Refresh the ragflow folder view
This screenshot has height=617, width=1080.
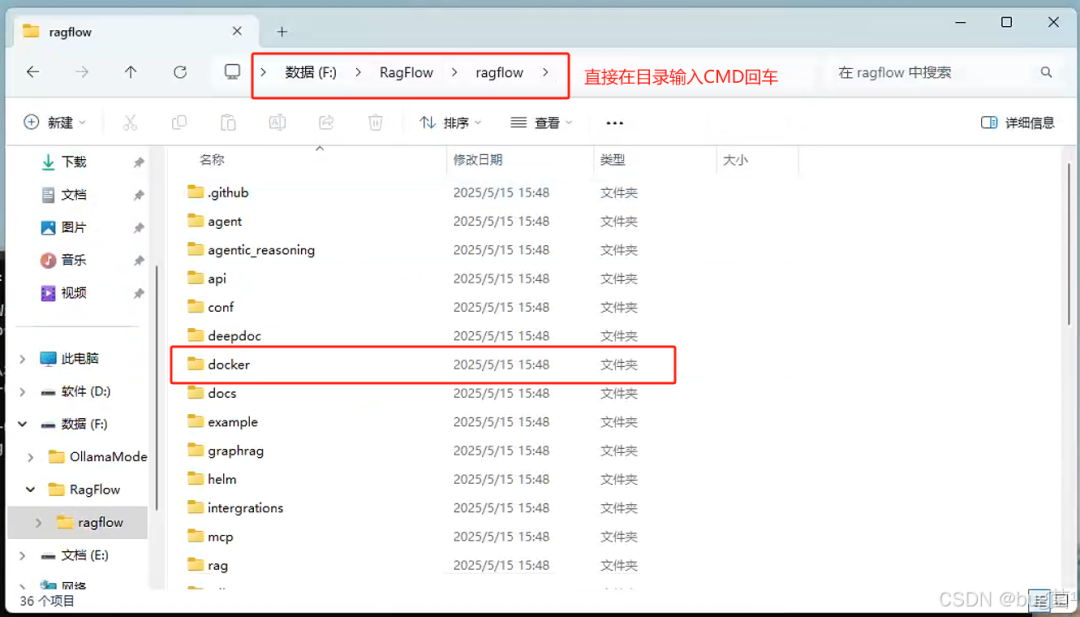point(180,72)
